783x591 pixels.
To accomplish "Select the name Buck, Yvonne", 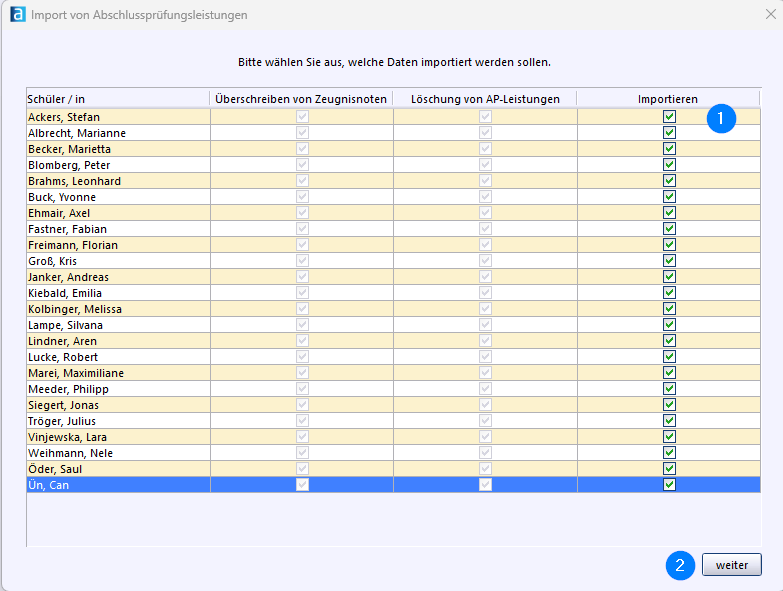I will point(62,197).
